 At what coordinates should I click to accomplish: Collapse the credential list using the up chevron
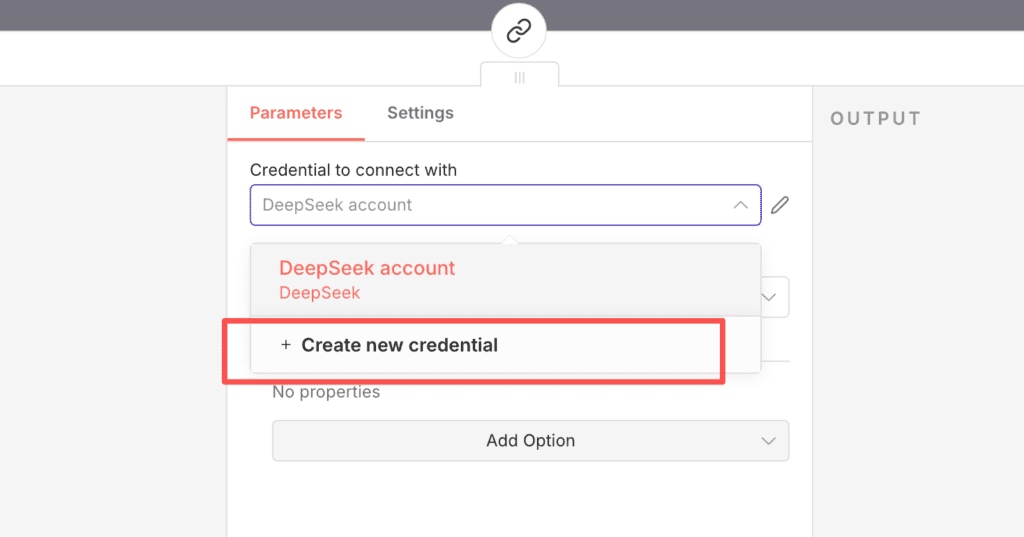click(740, 205)
